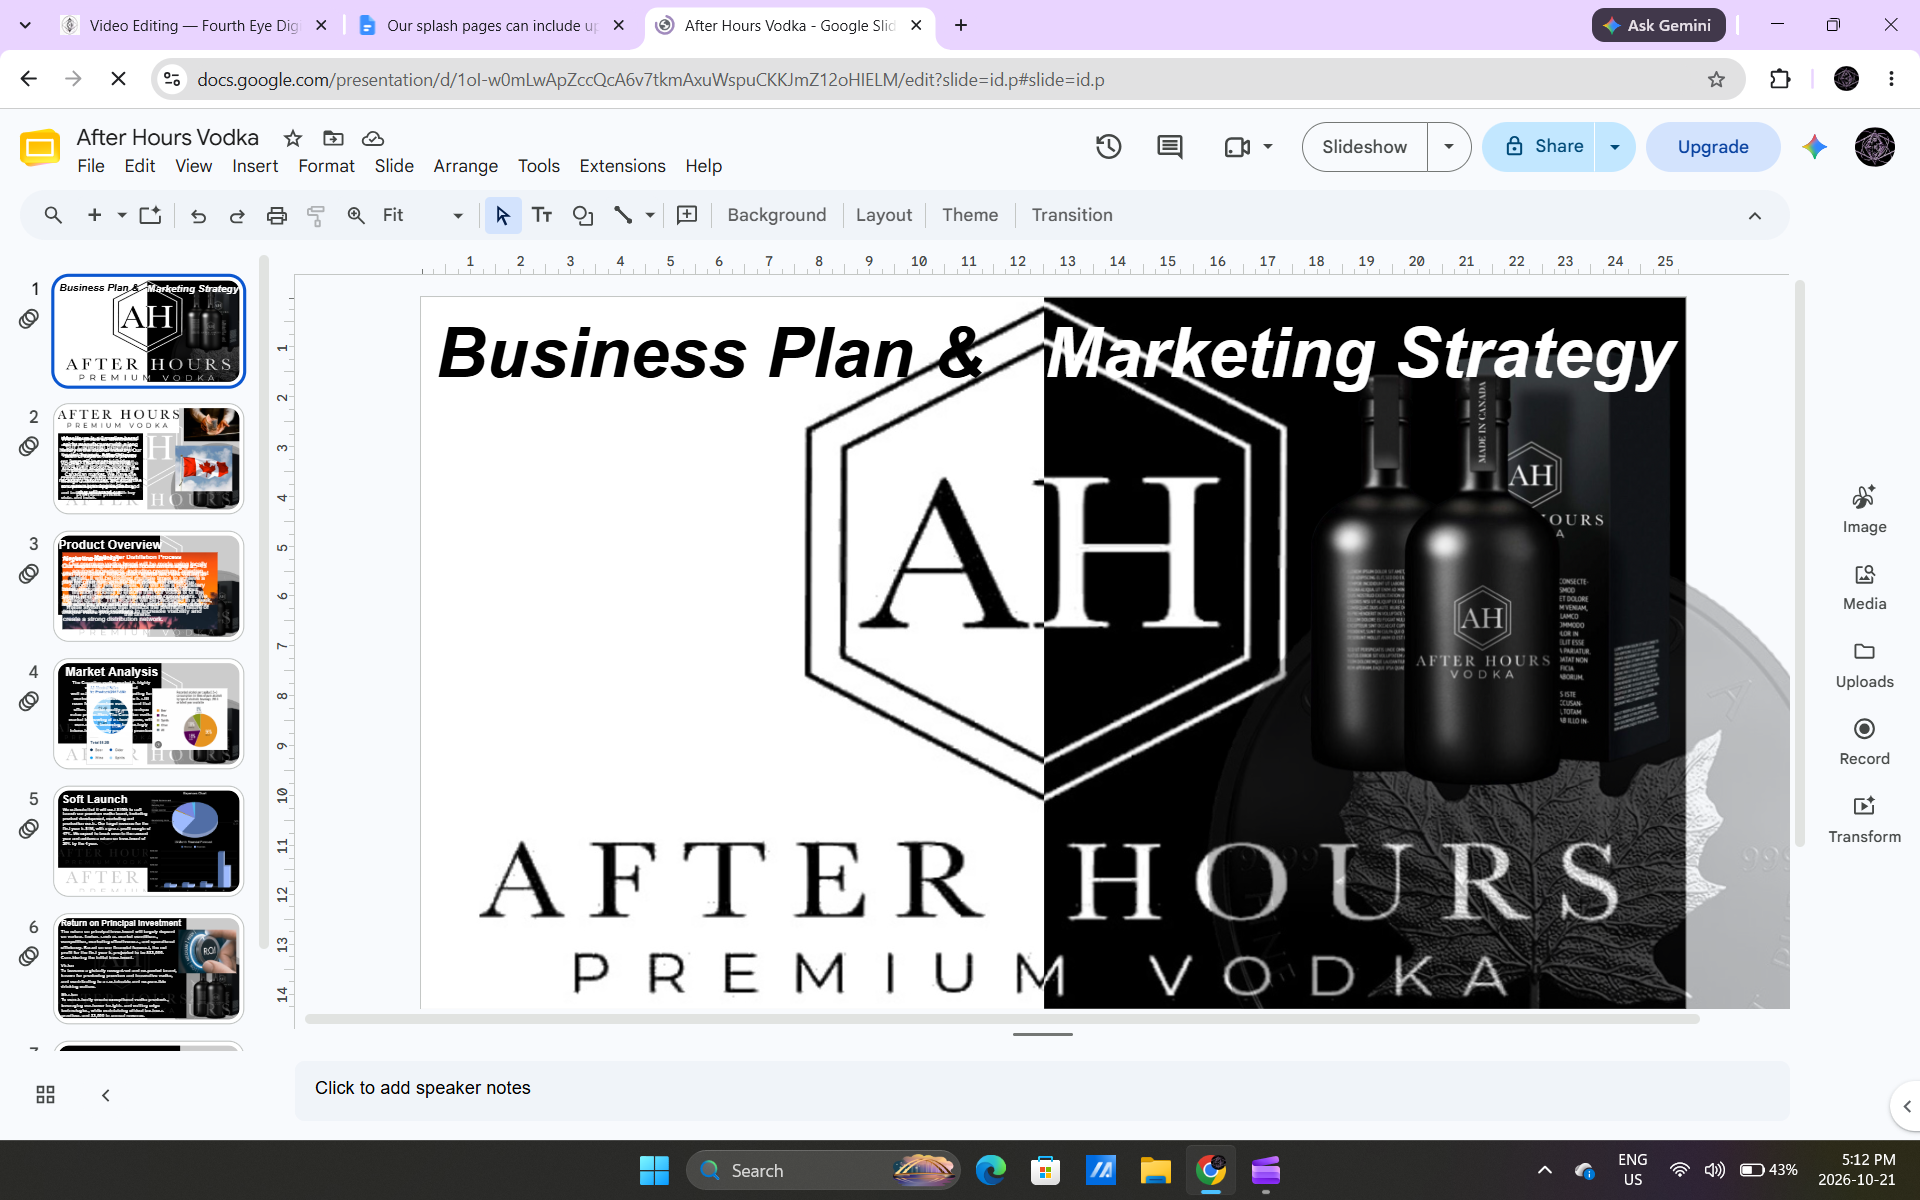Hide the menus with chevron up

click(1755, 216)
